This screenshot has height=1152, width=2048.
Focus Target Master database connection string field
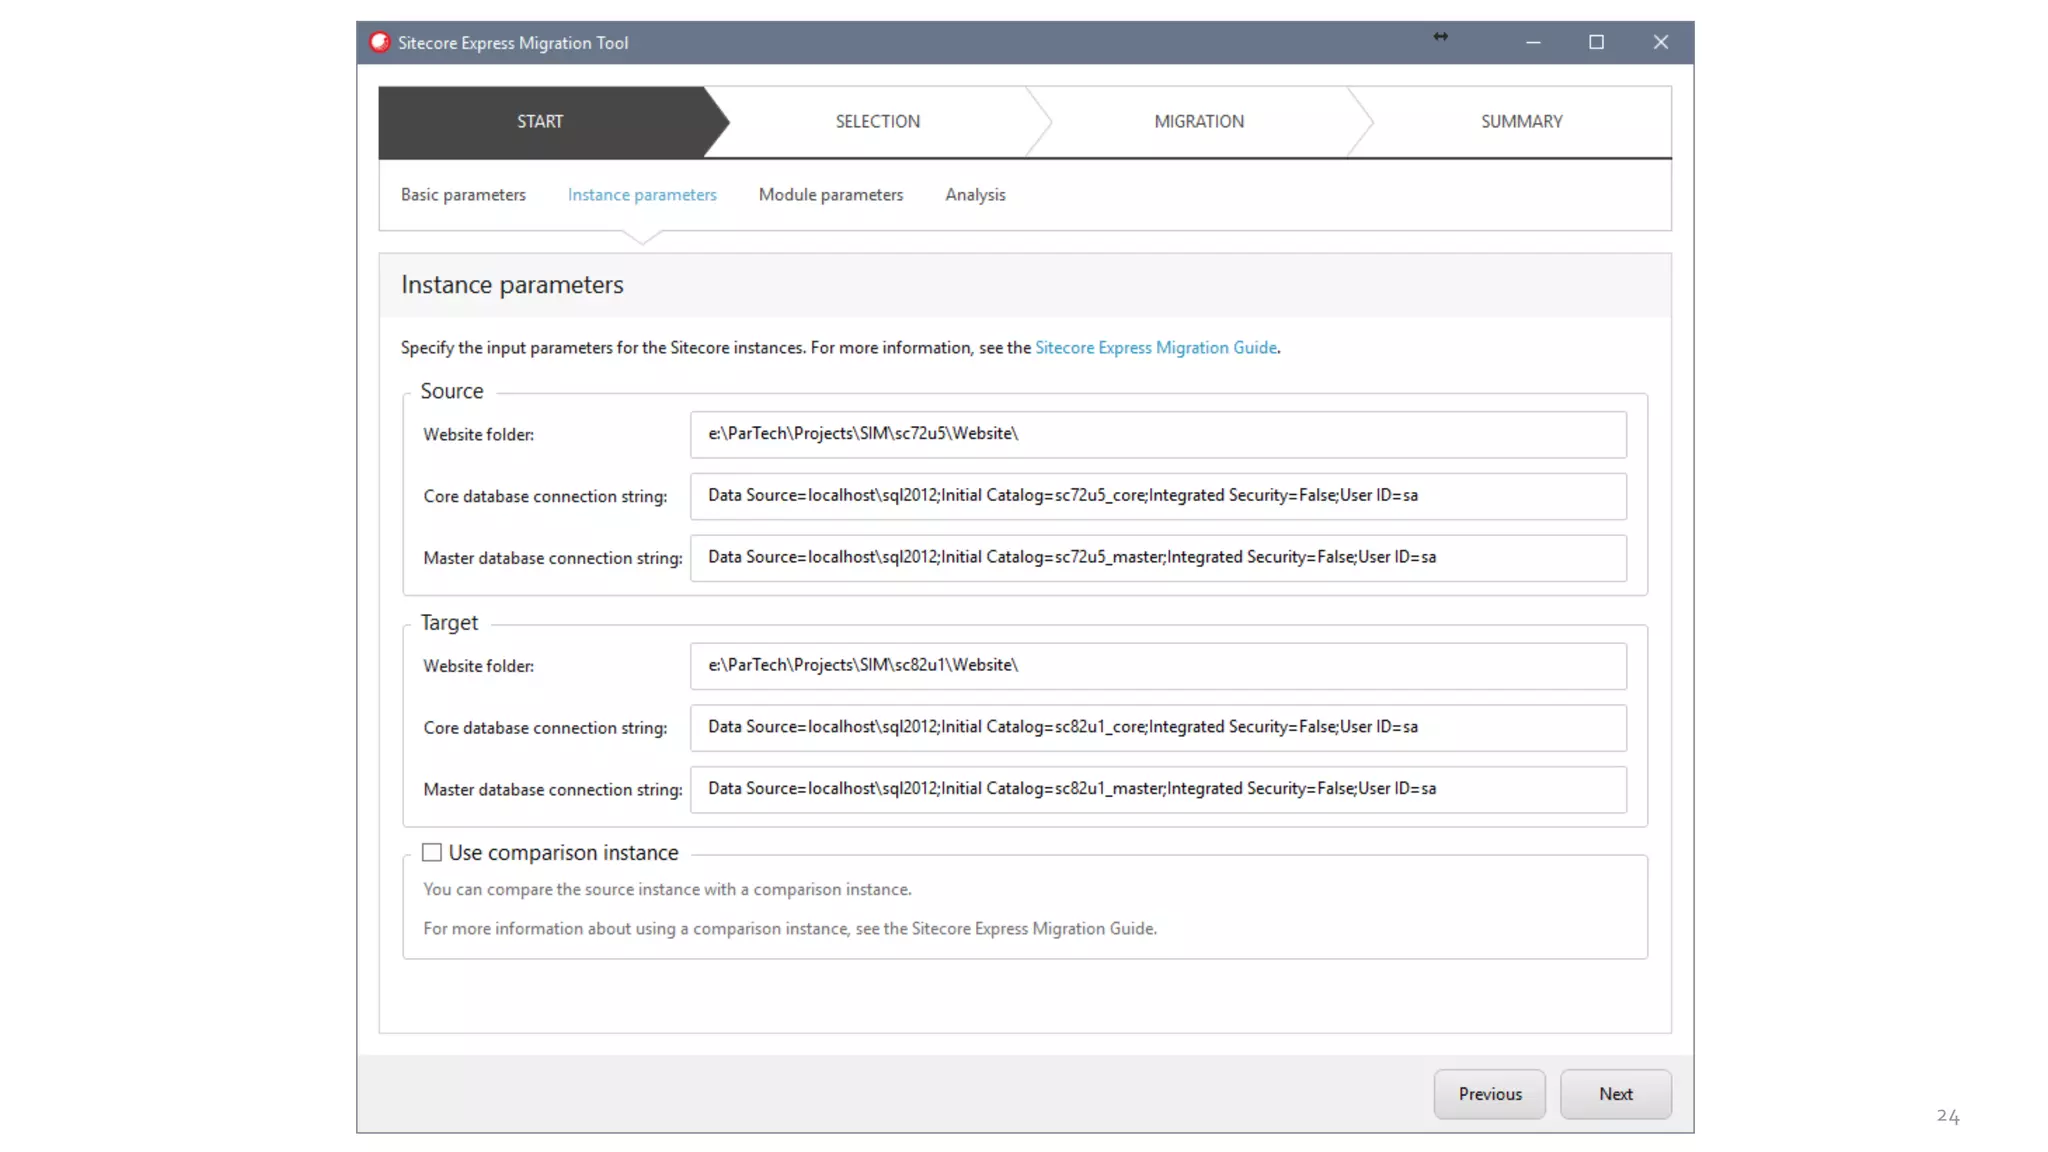[x=1157, y=789]
